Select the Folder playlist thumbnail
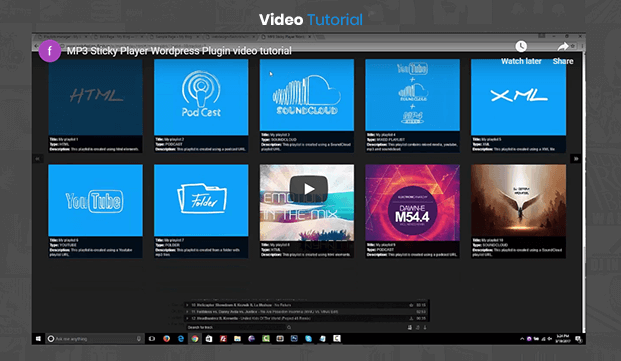 (201, 200)
